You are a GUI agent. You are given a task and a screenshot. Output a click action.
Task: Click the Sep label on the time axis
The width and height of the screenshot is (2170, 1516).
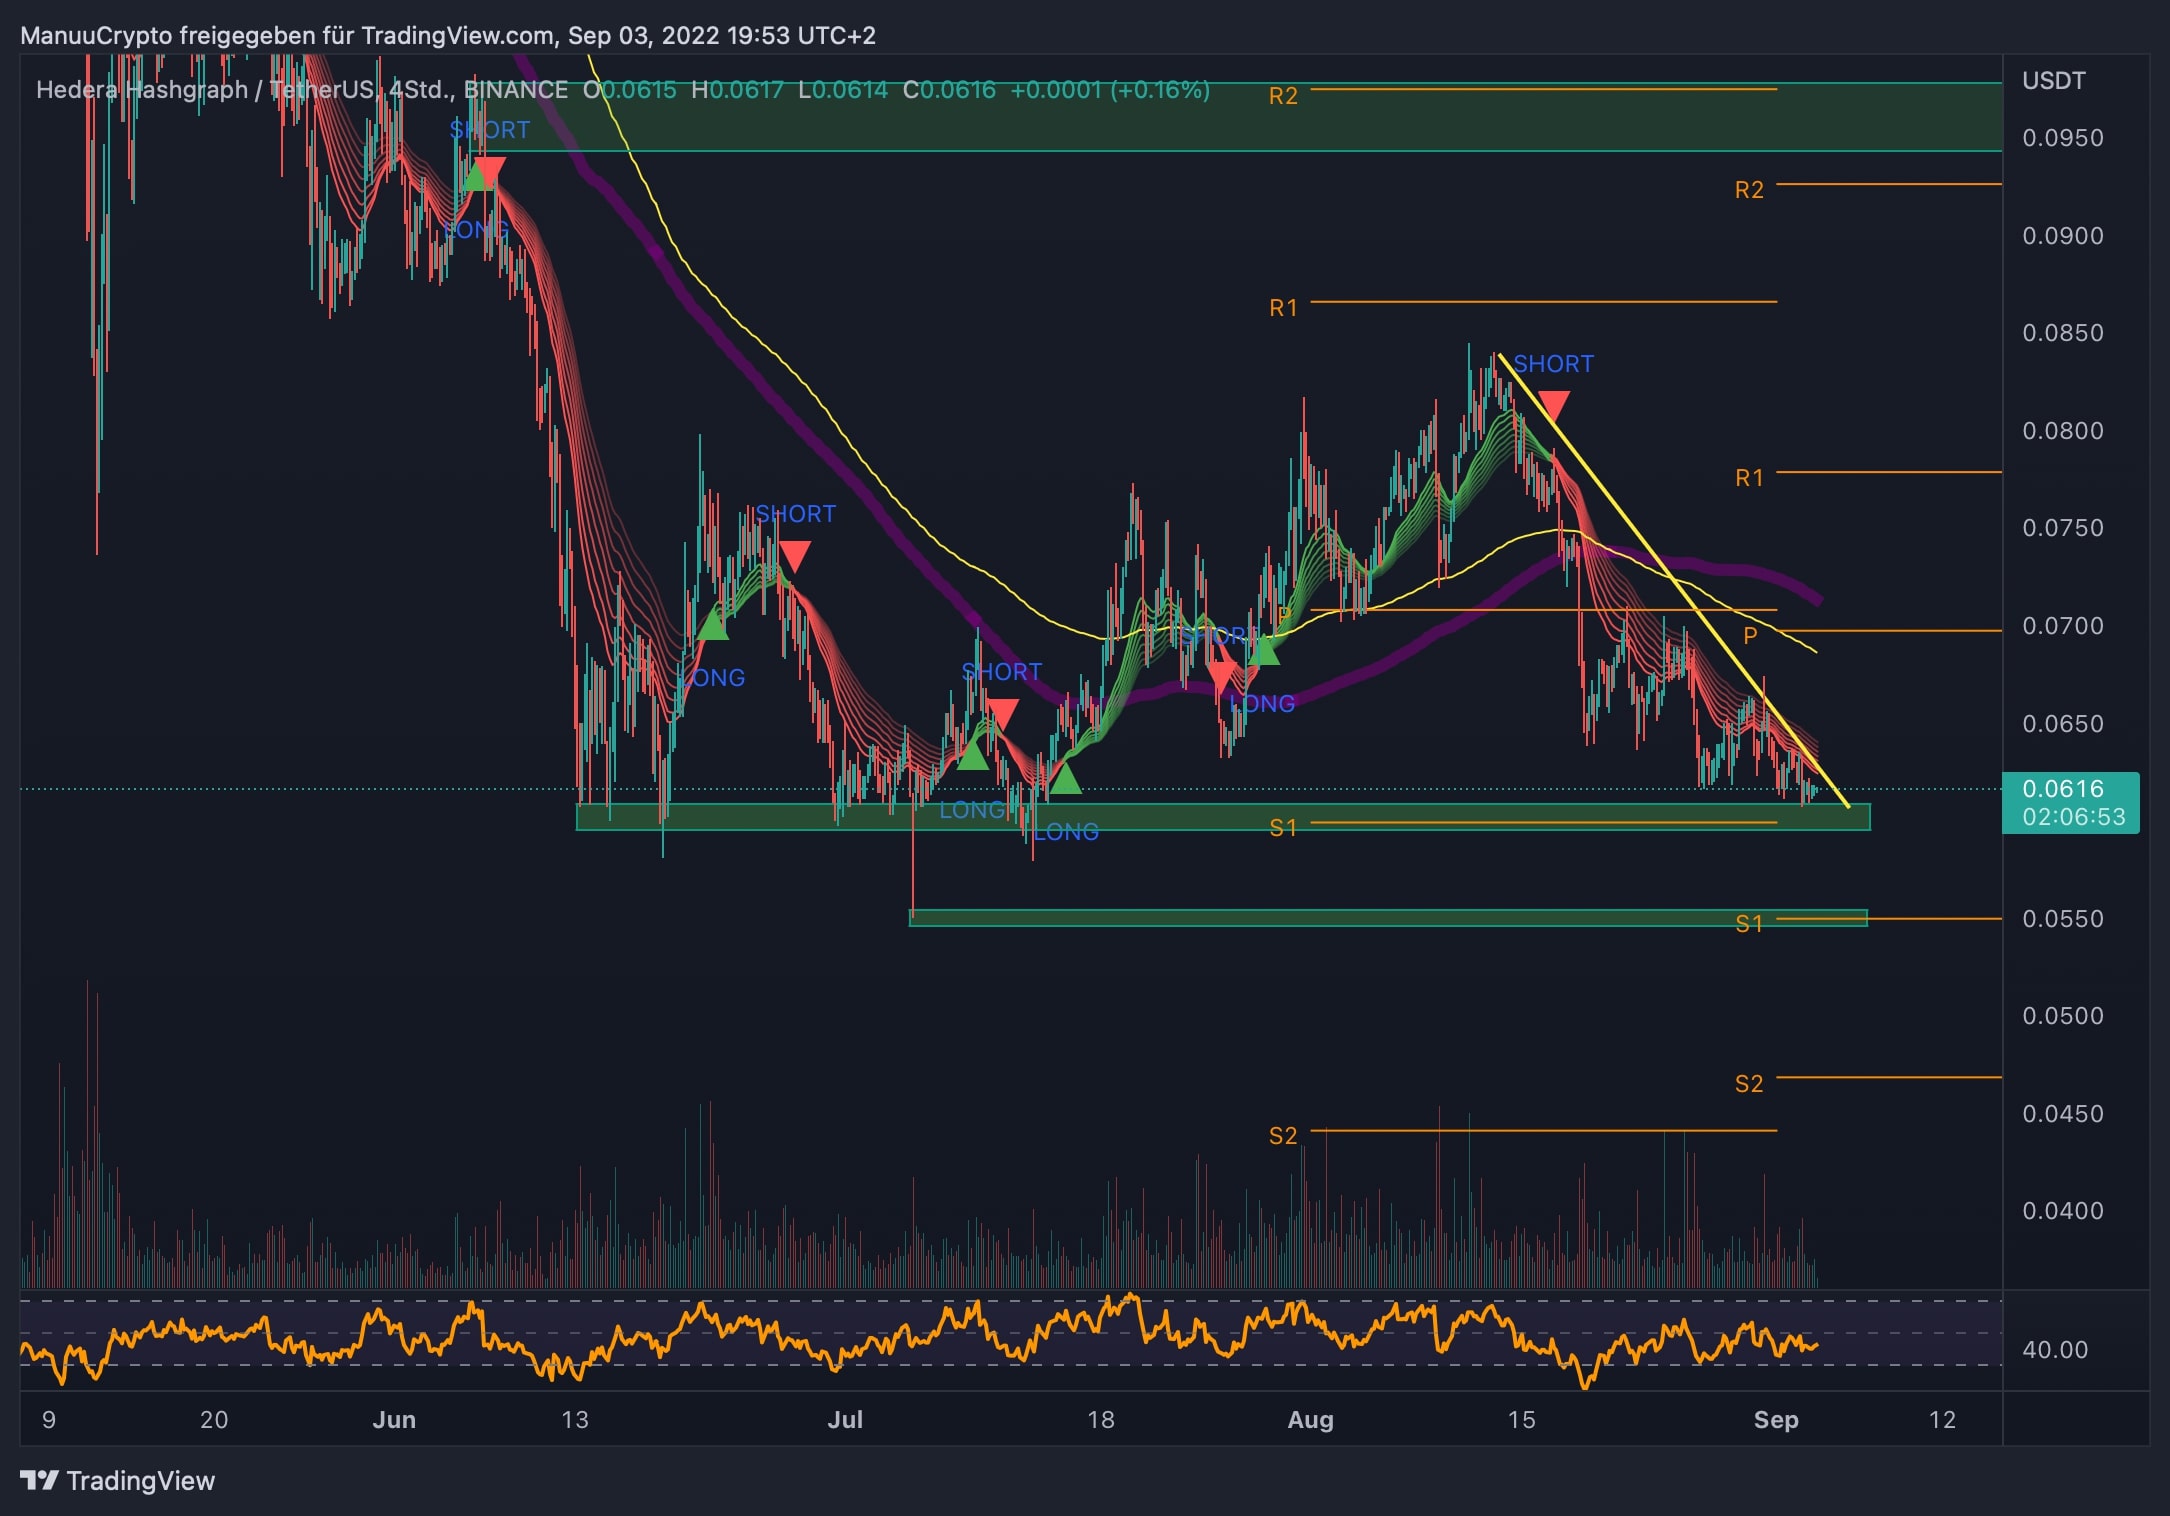tap(1776, 1420)
